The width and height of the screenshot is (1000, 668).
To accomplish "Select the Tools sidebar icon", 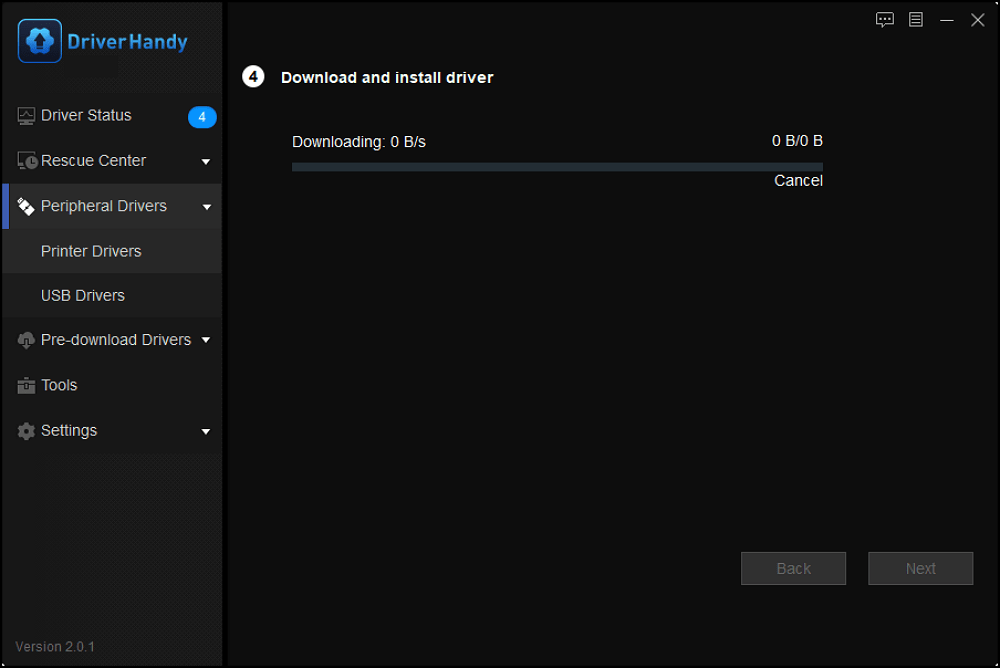I will click(25, 385).
